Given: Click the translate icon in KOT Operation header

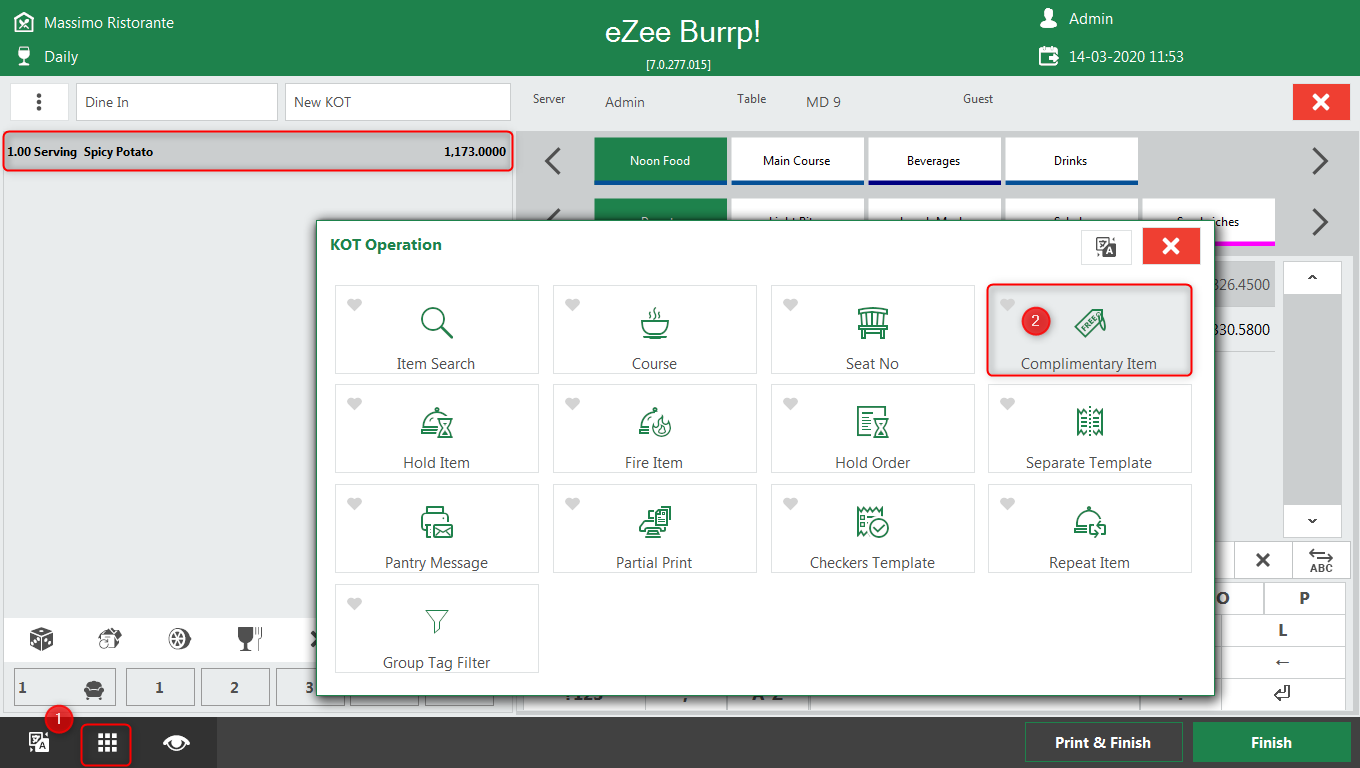Looking at the screenshot, I should 1106,247.
